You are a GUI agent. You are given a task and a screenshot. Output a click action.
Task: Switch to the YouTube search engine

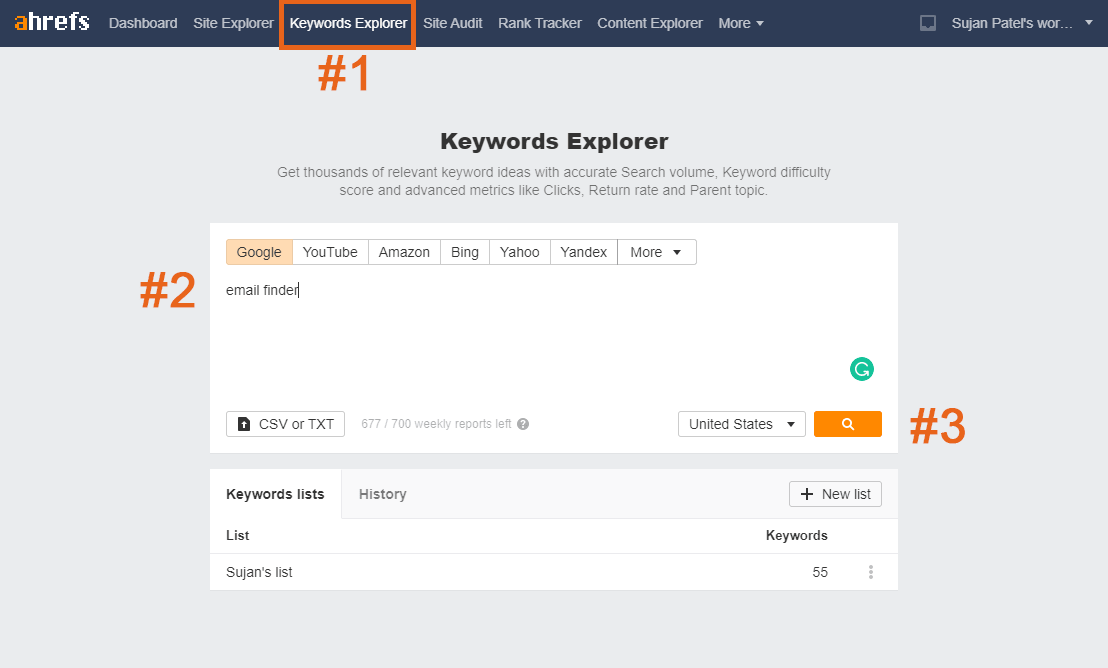(x=330, y=252)
